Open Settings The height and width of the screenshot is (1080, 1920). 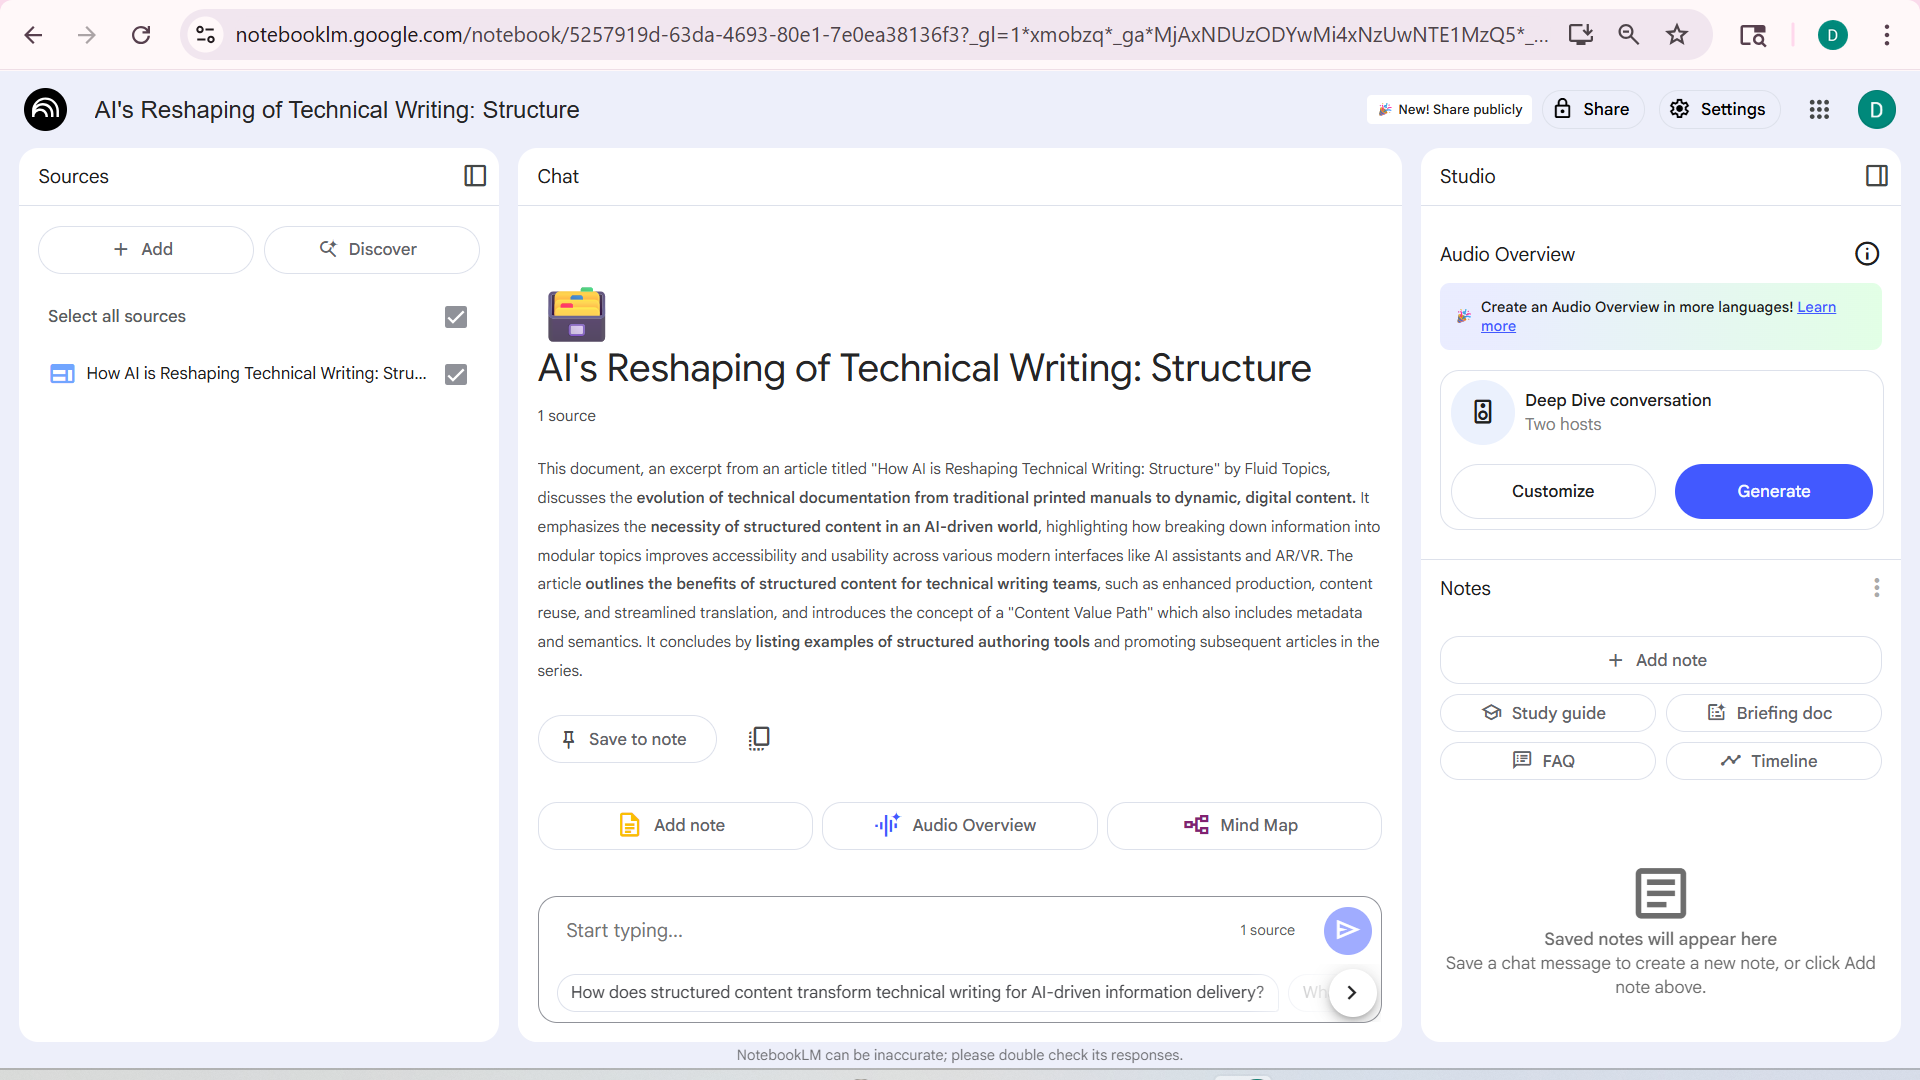[x=1719, y=109]
